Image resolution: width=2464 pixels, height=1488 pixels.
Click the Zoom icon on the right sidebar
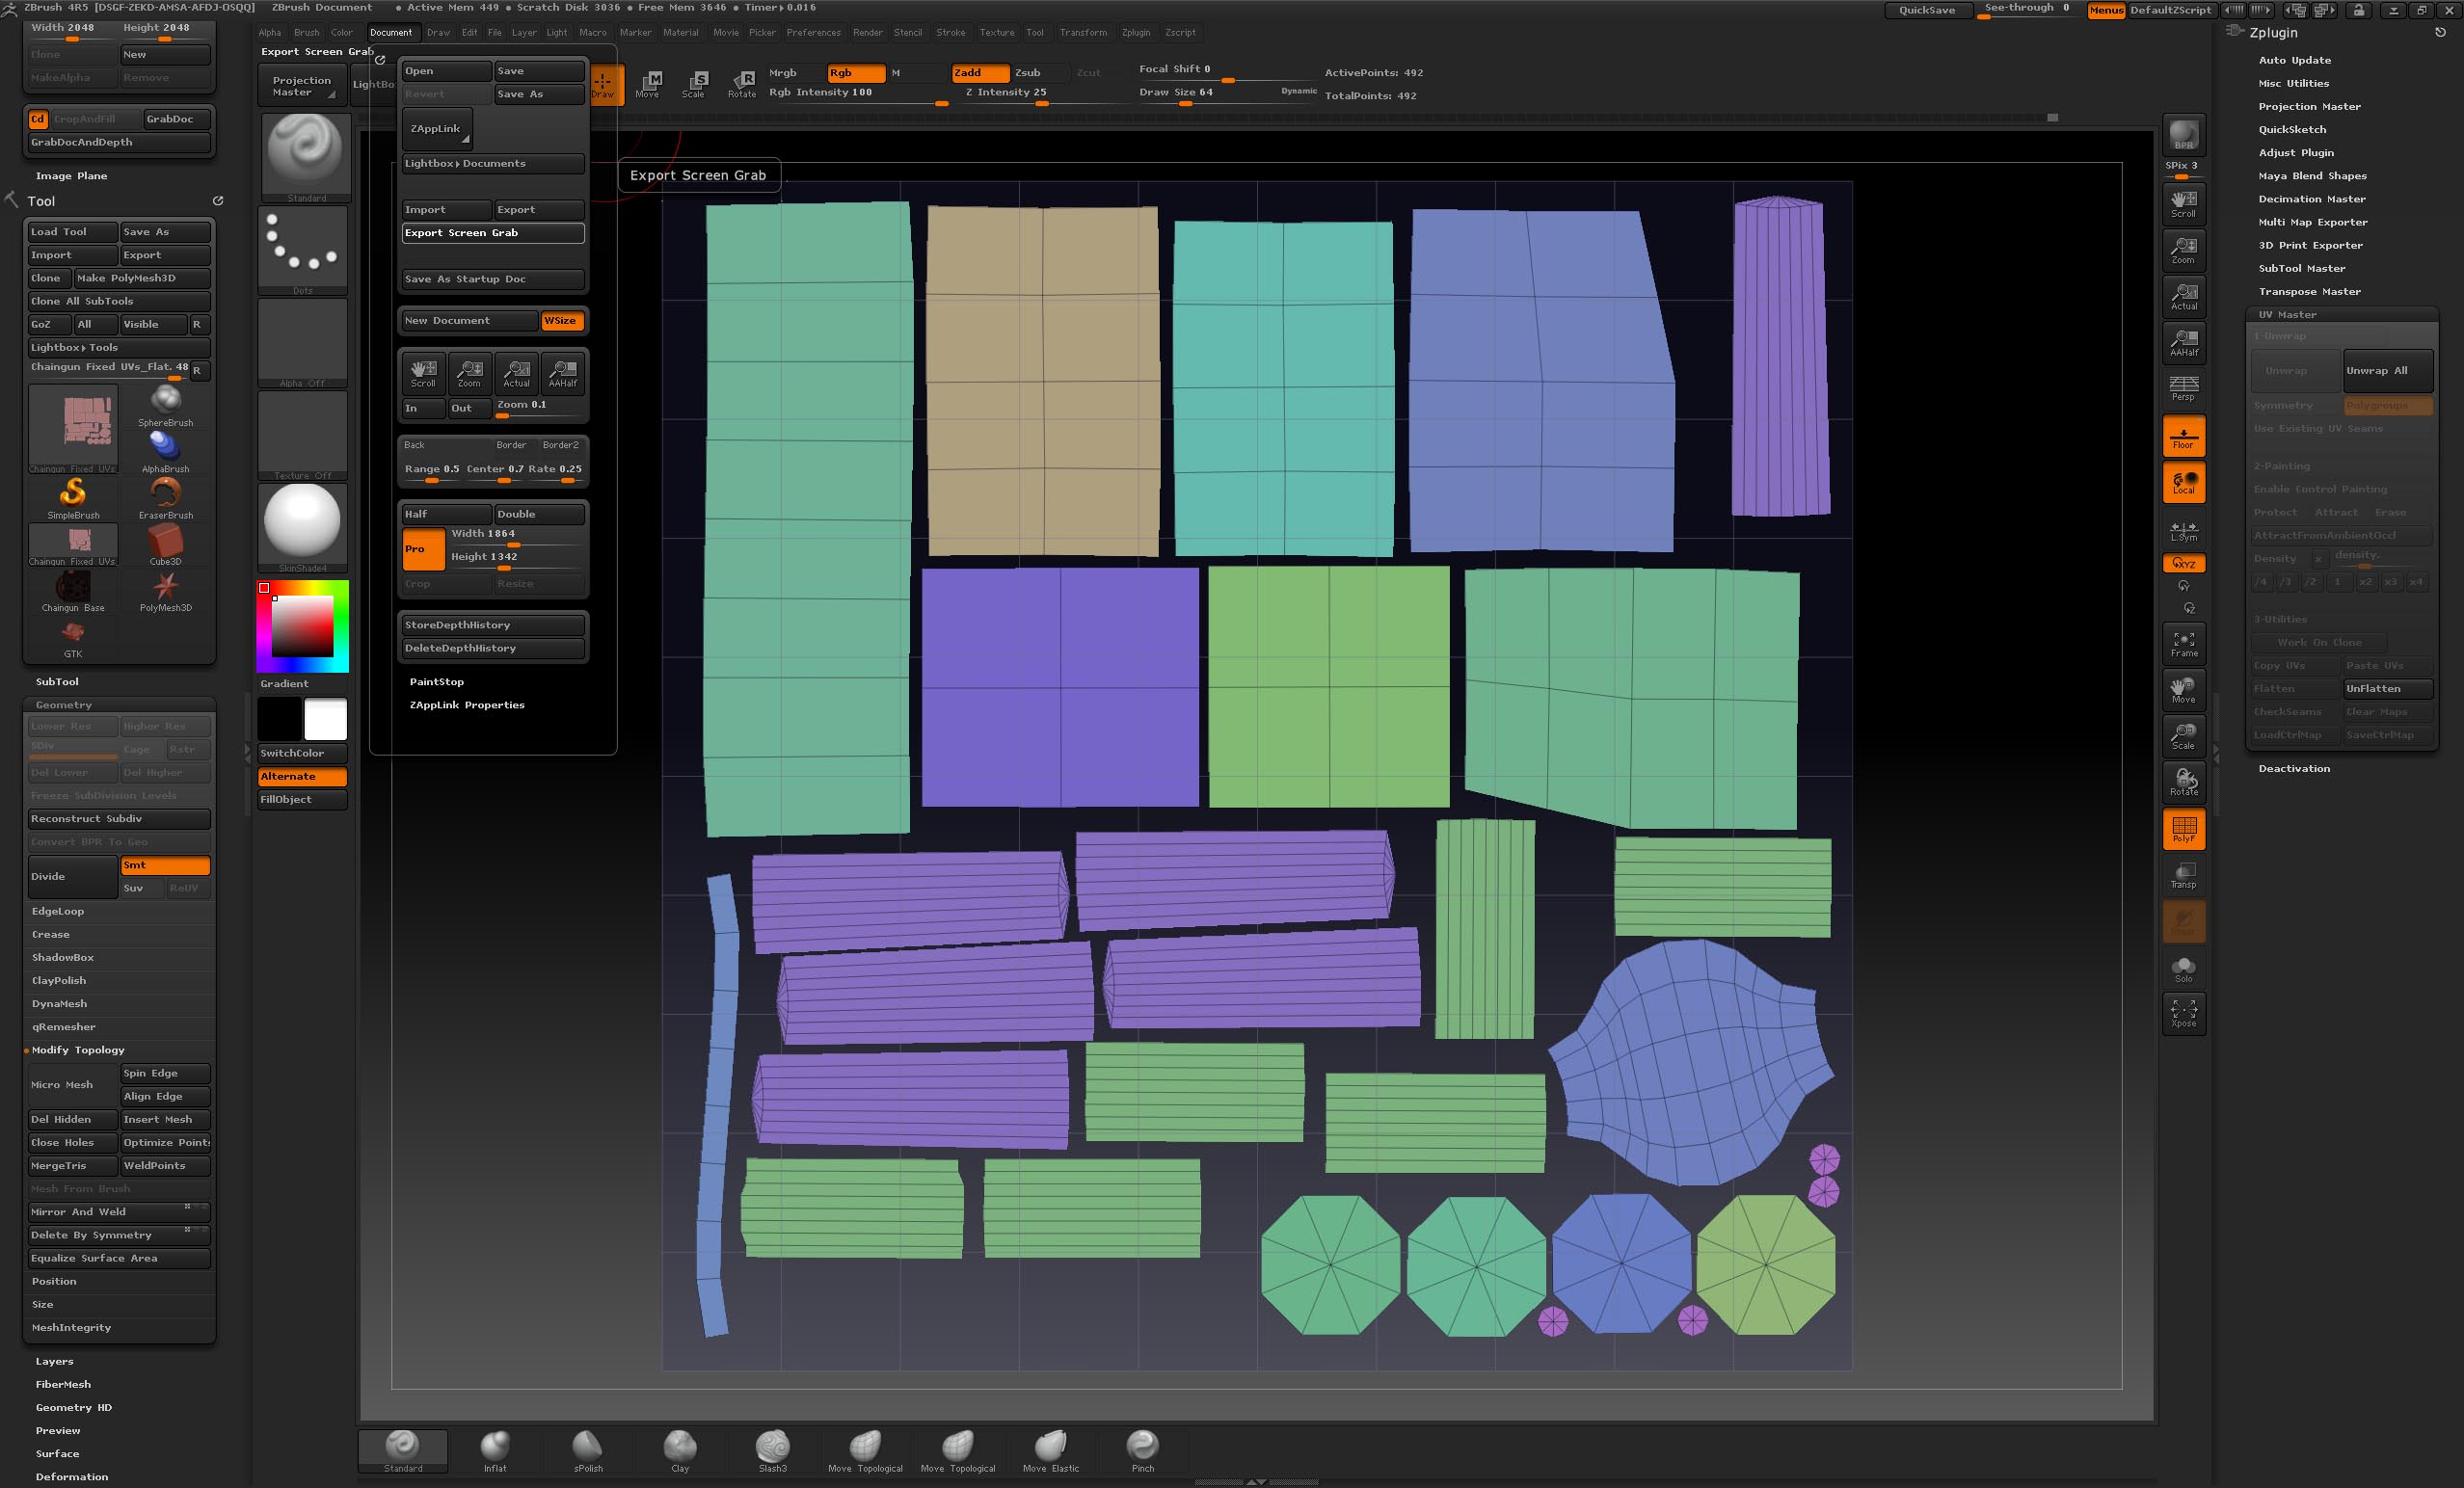pos(2184,250)
